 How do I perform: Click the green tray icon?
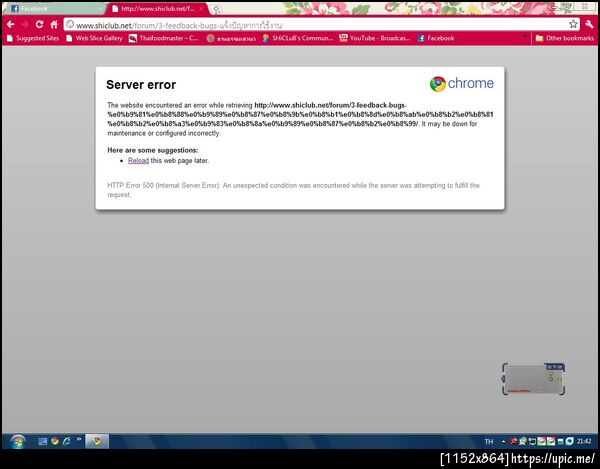(522, 441)
